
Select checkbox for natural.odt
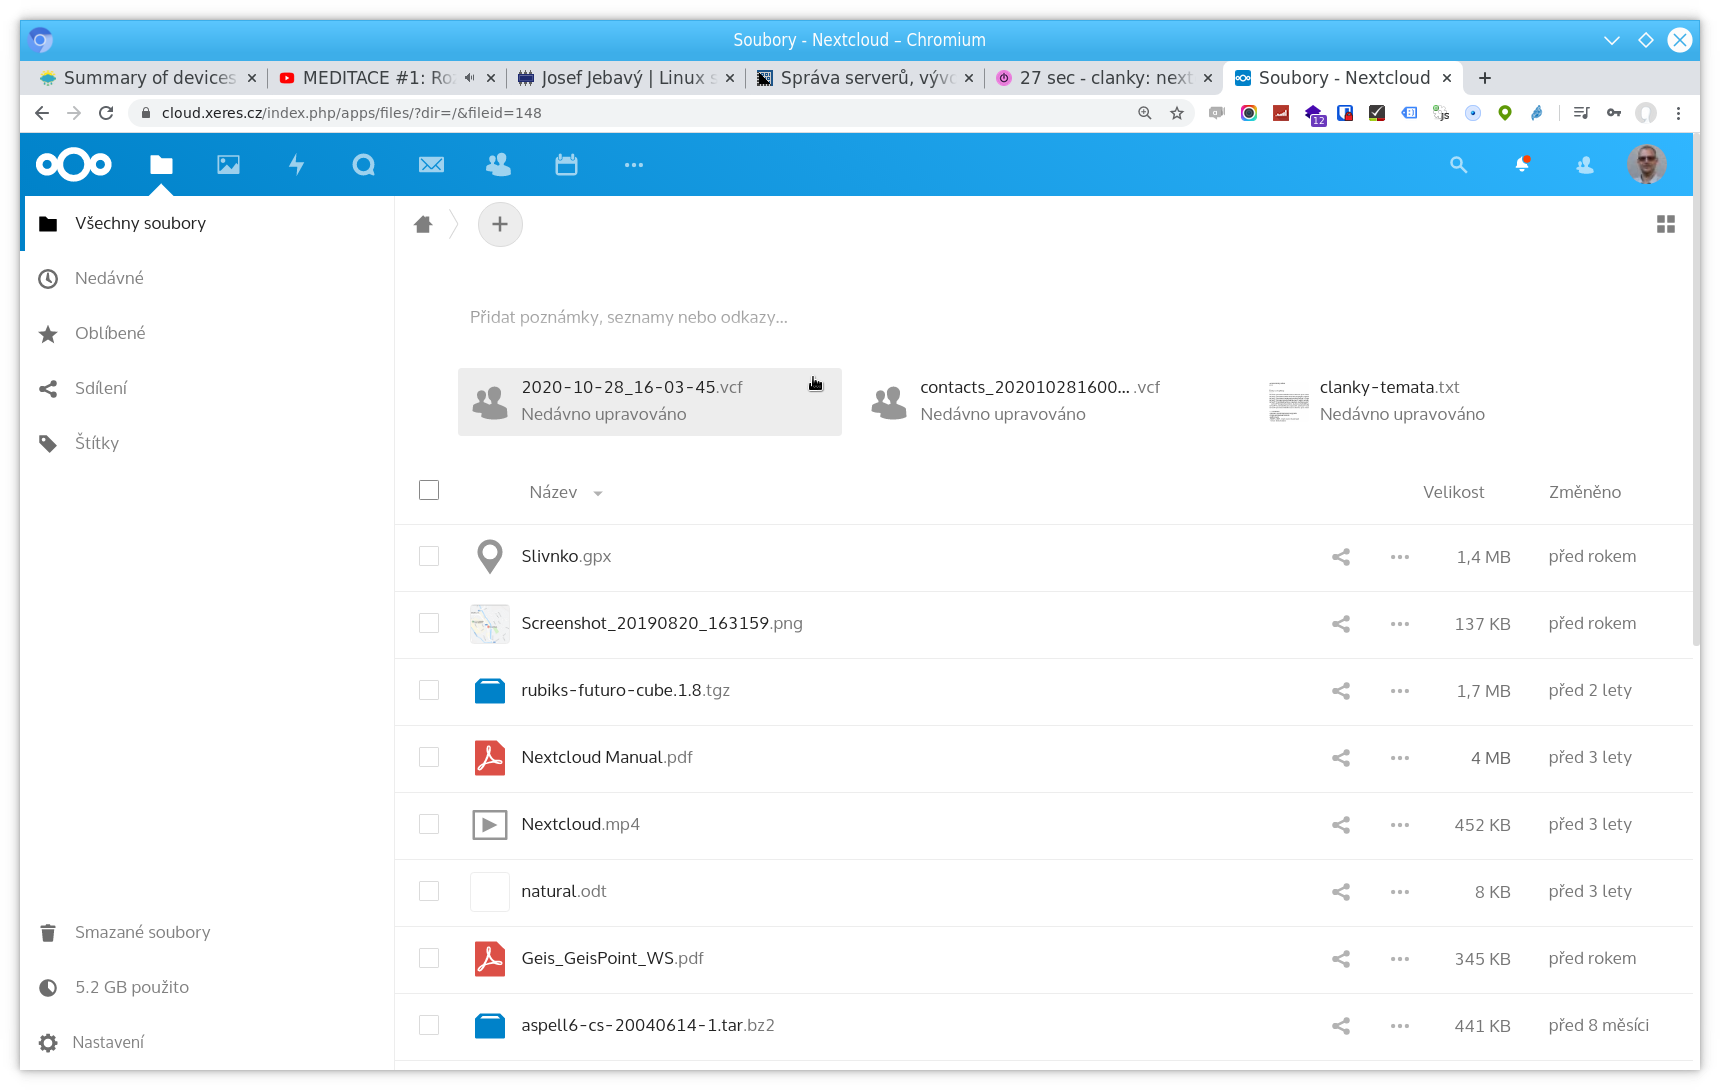(x=429, y=891)
